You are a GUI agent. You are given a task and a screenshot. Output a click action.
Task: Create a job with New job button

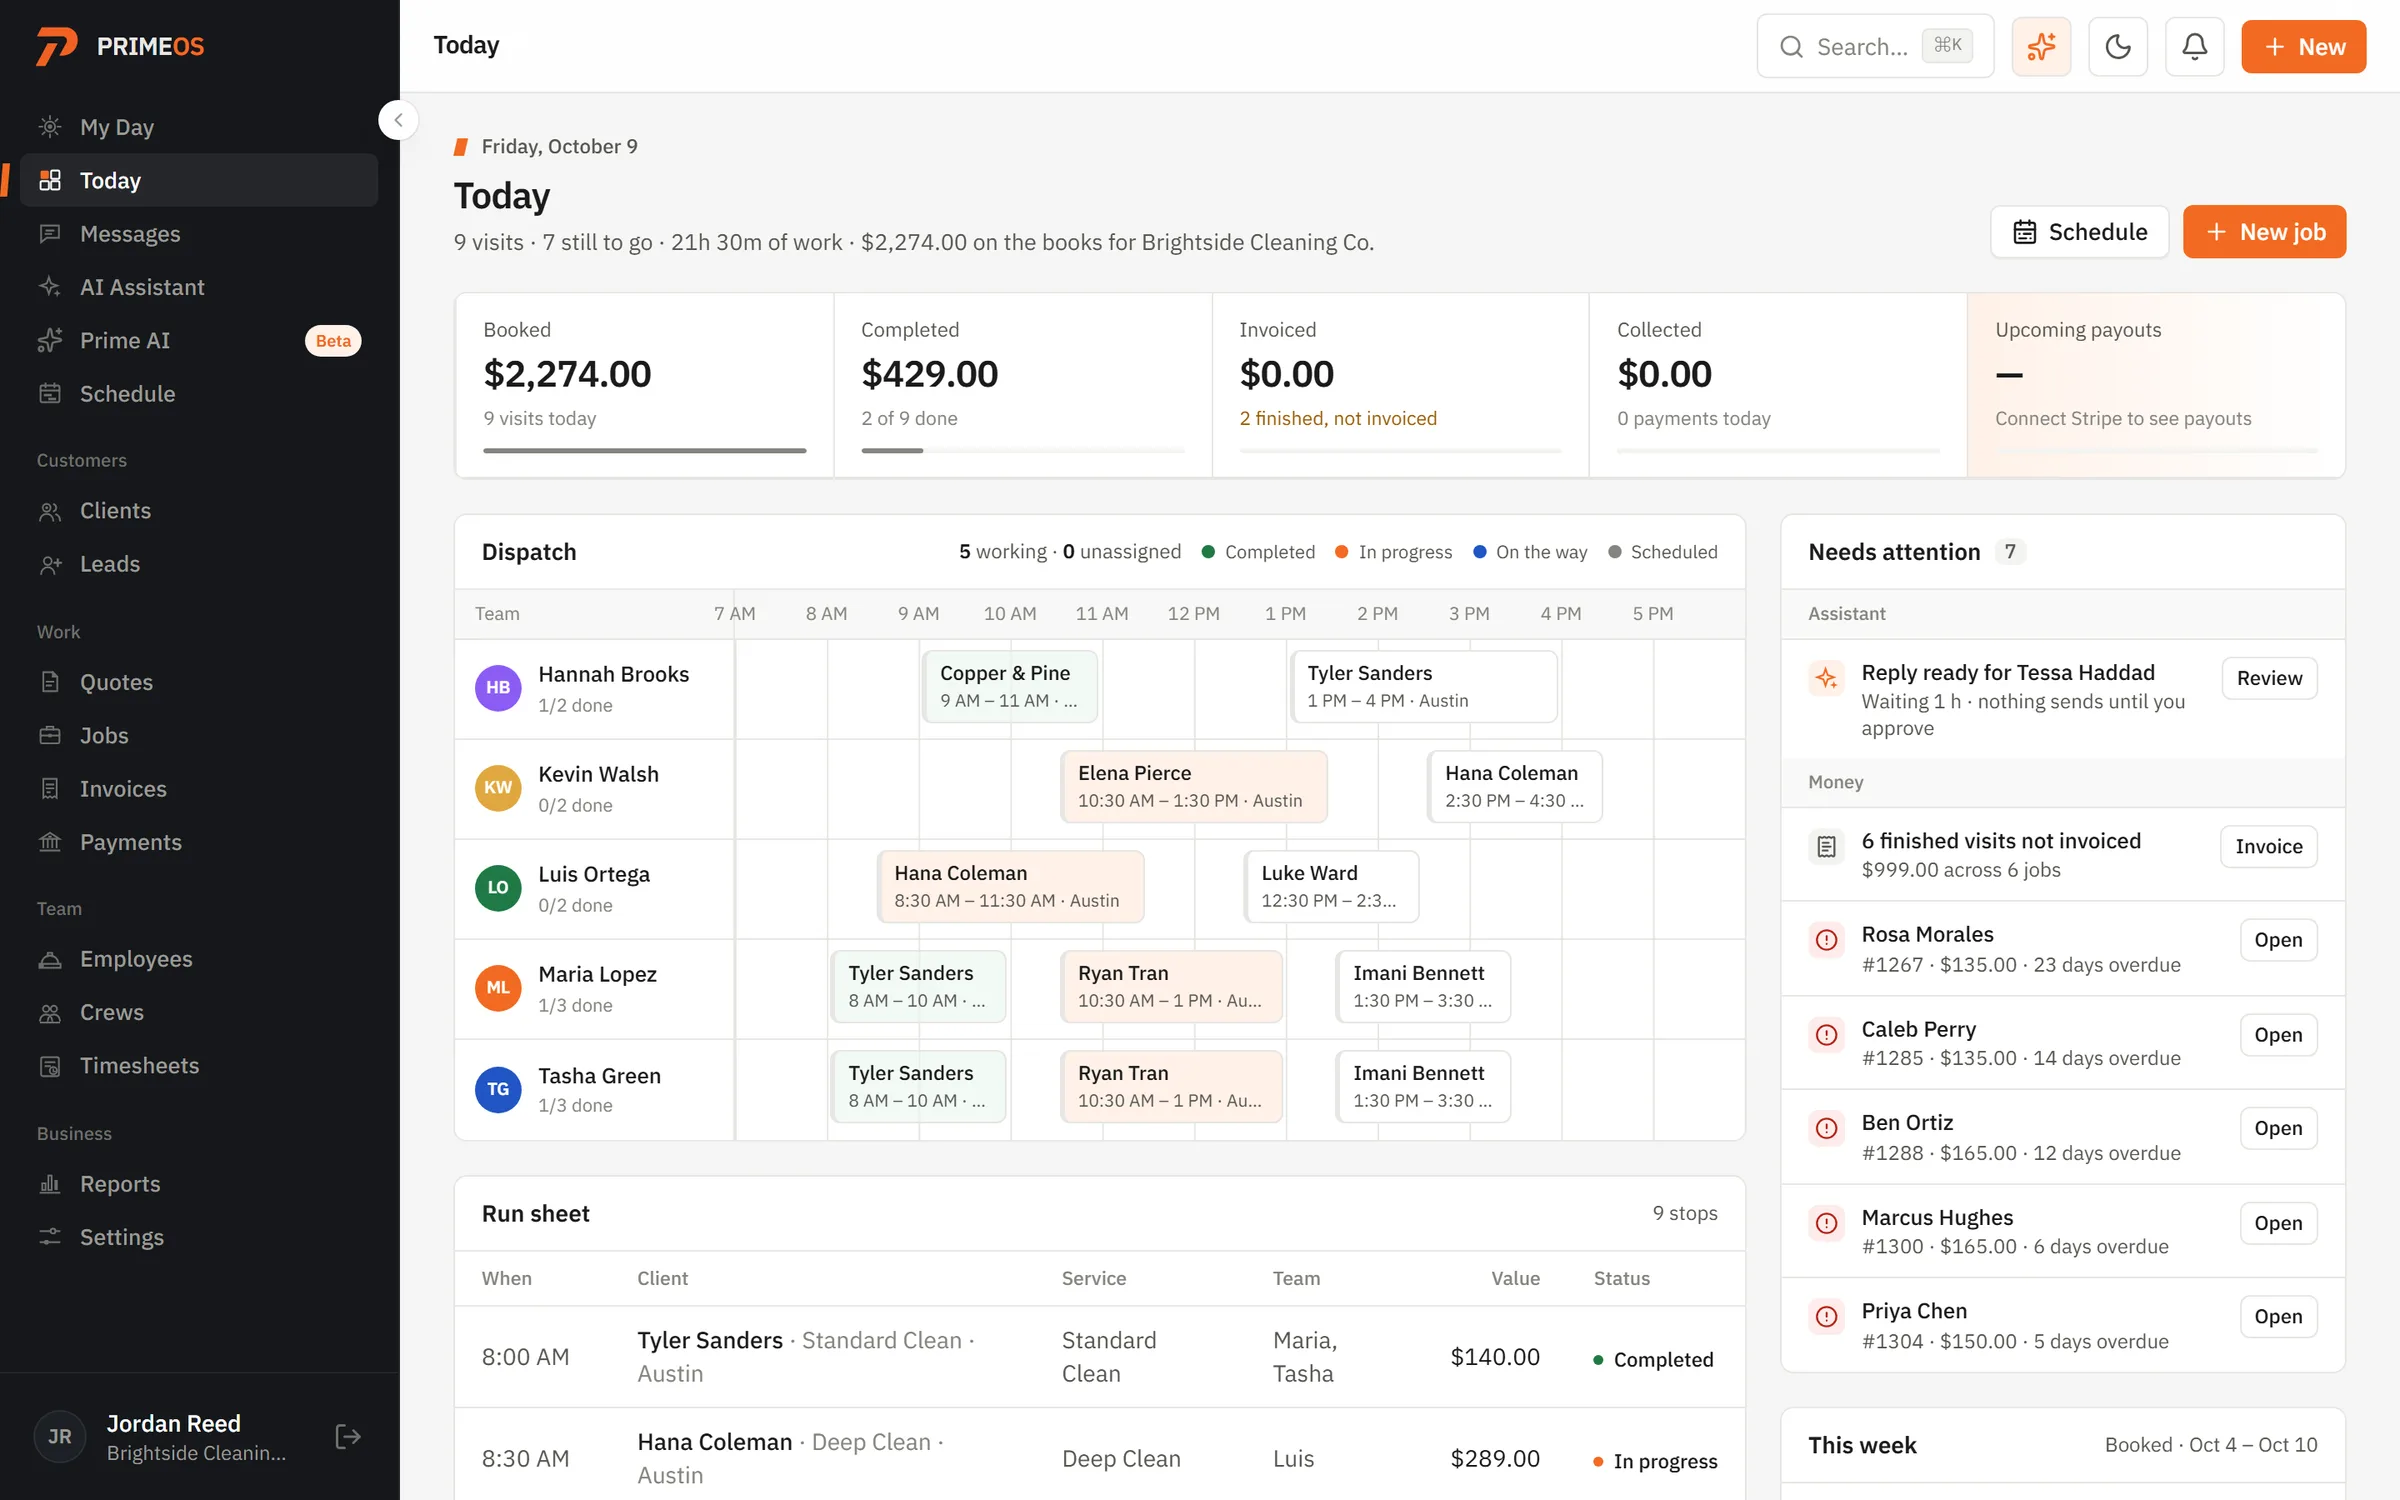click(x=2264, y=232)
